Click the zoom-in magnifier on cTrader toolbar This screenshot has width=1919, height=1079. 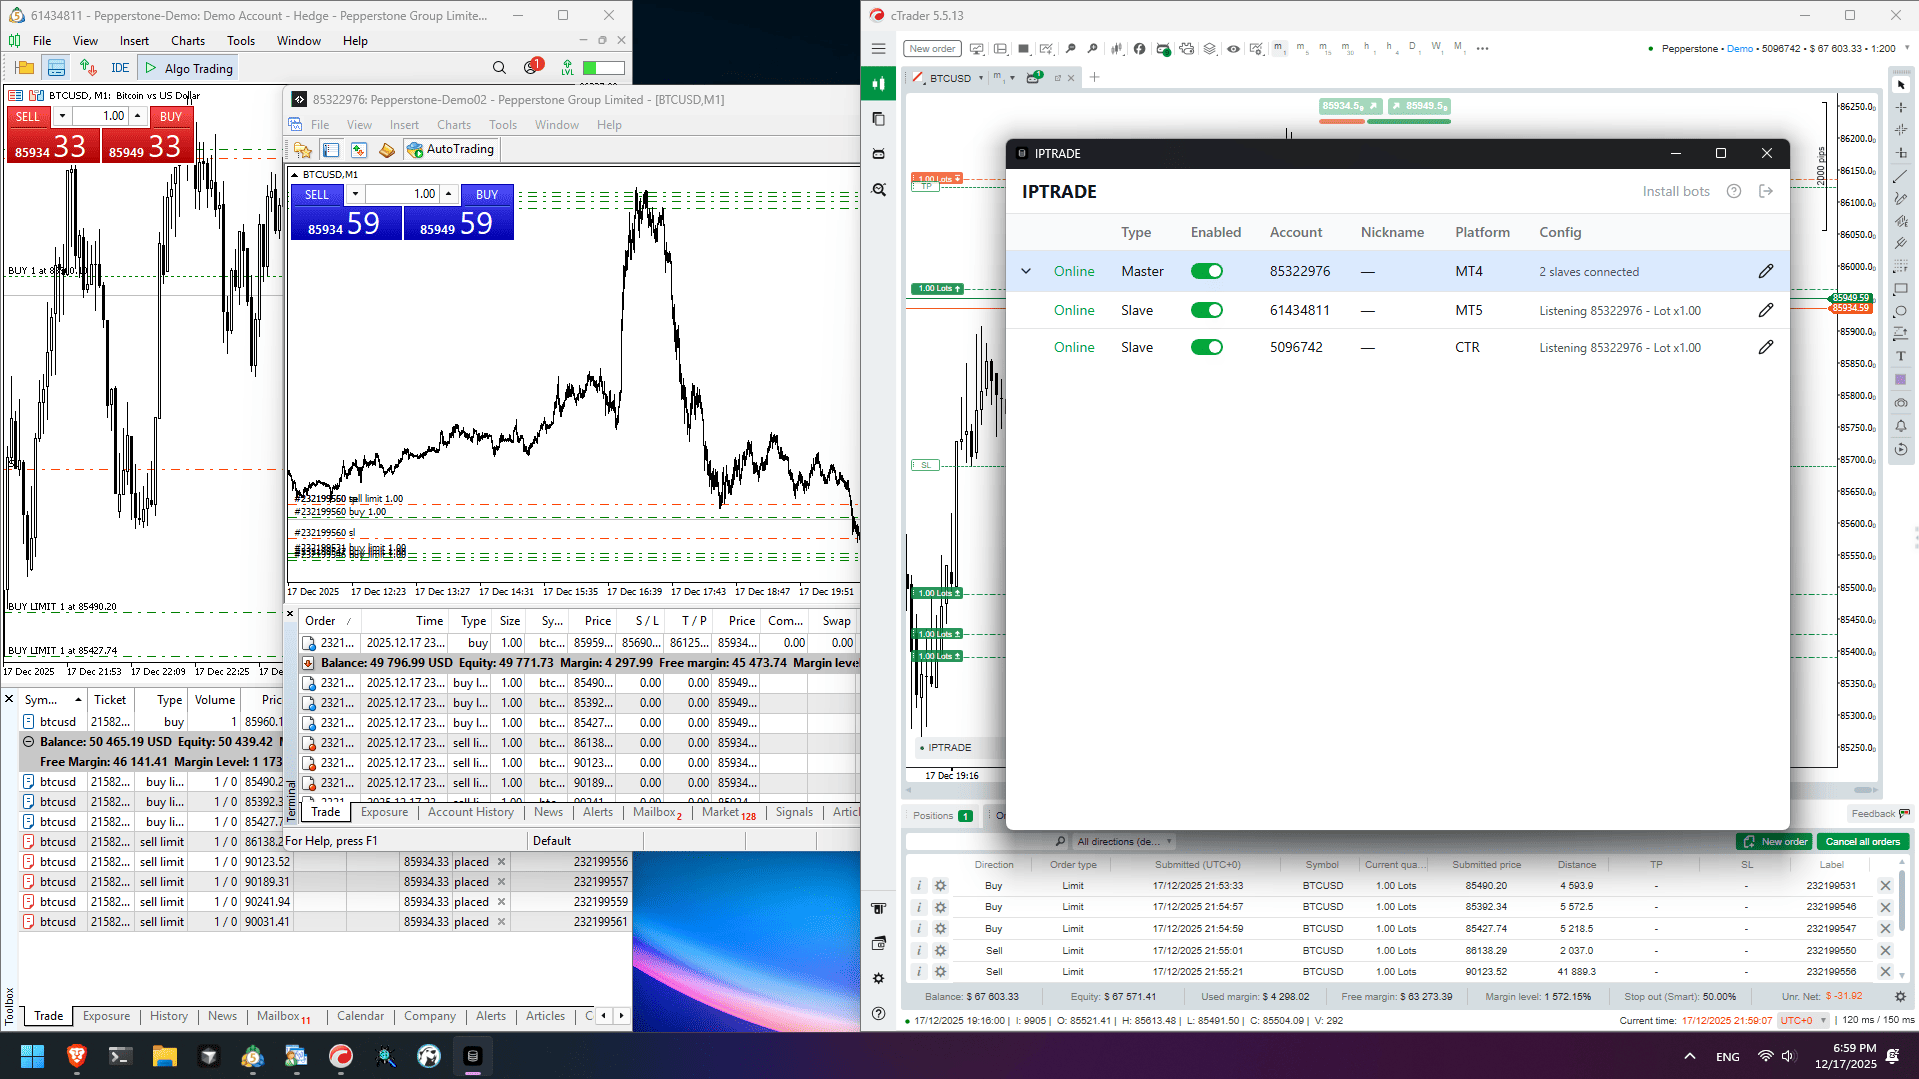tap(1092, 48)
